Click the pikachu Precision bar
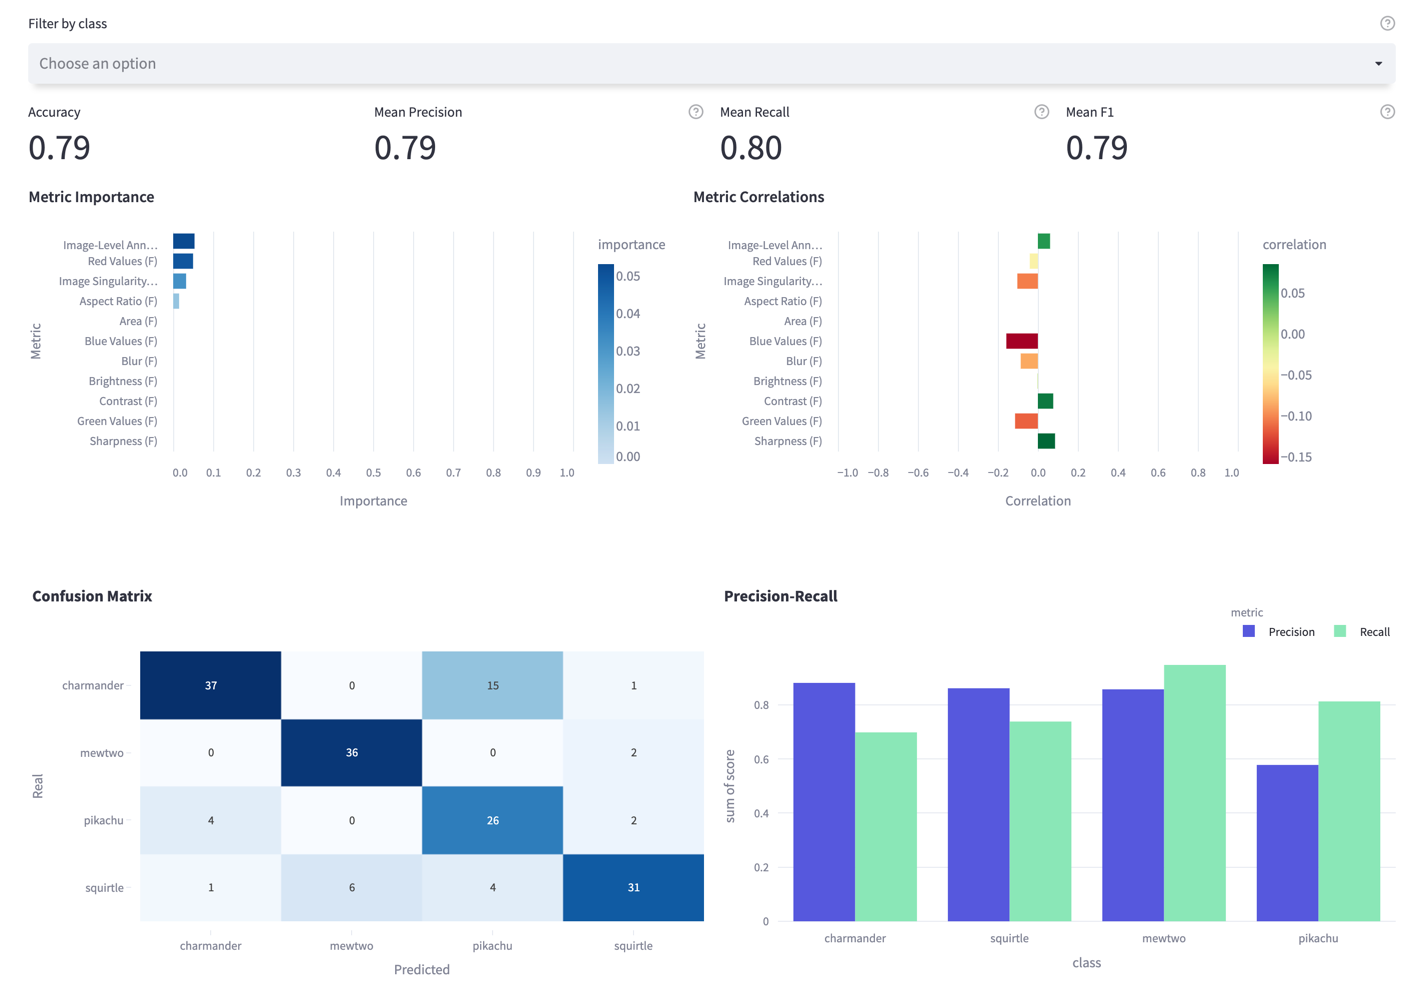 coord(1287,843)
